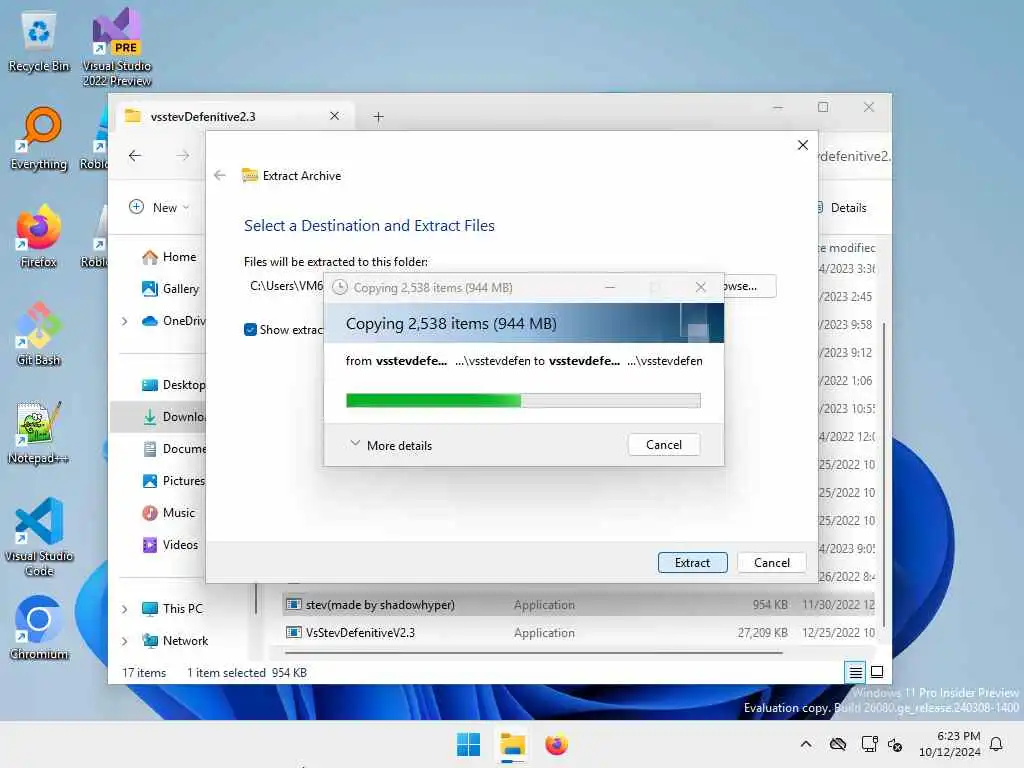Open Desktop in the sidebar
The width and height of the screenshot is (1024, 768).
click(174, 385)
